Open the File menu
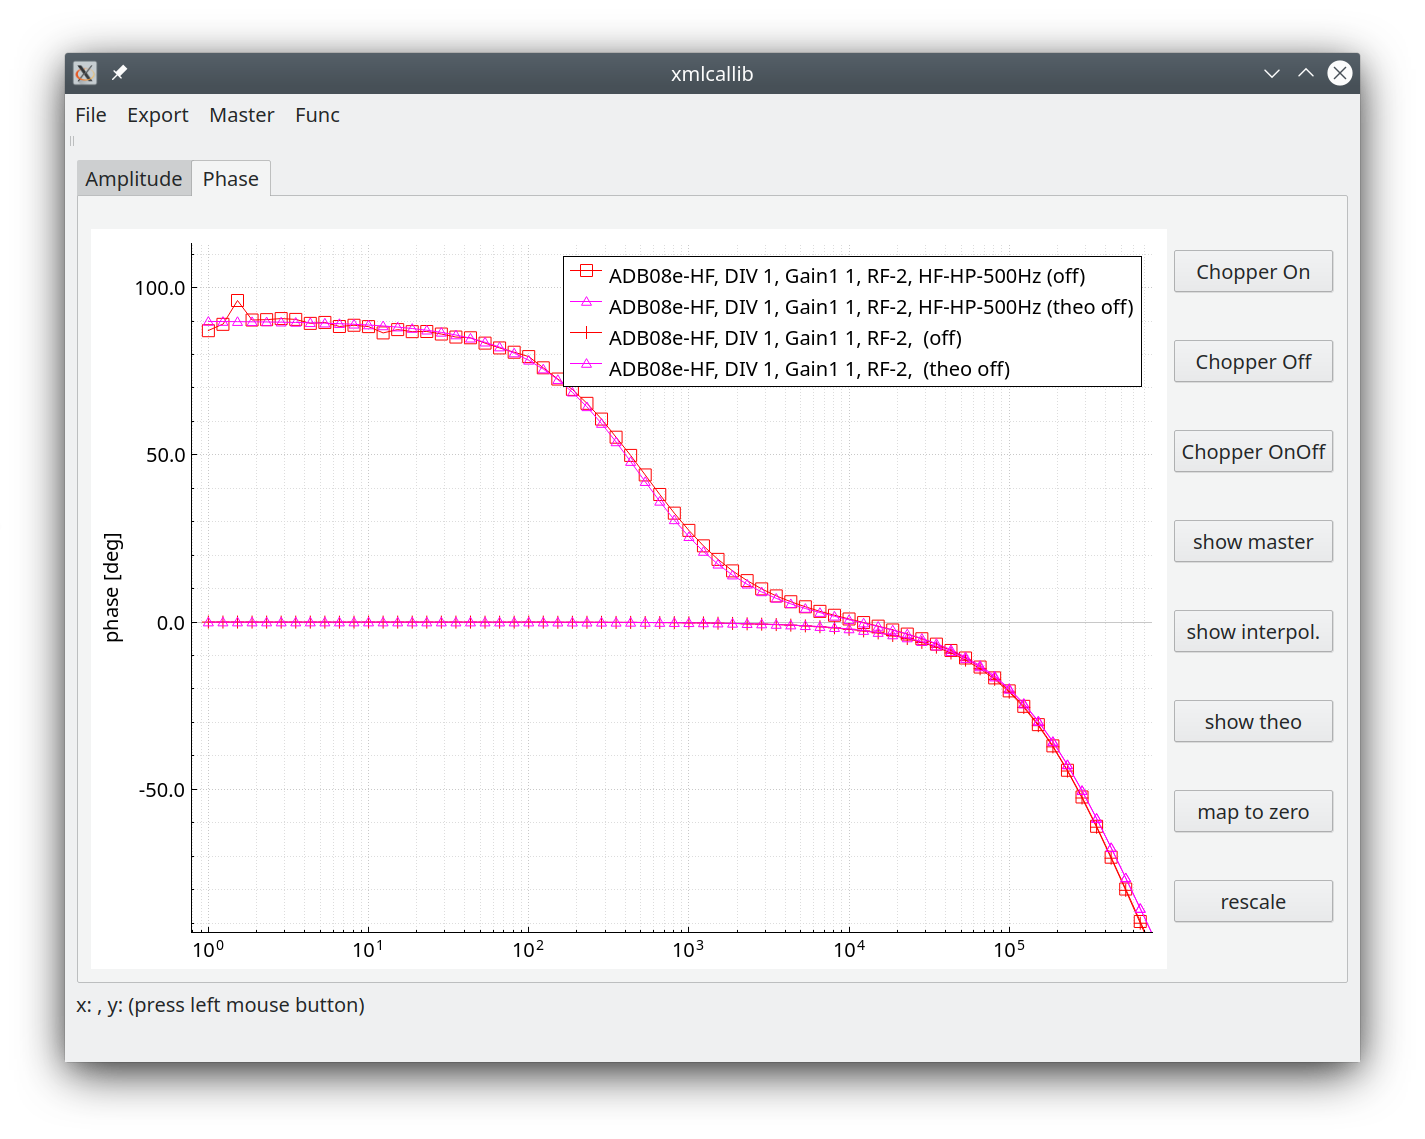 (x=91, y=115)
